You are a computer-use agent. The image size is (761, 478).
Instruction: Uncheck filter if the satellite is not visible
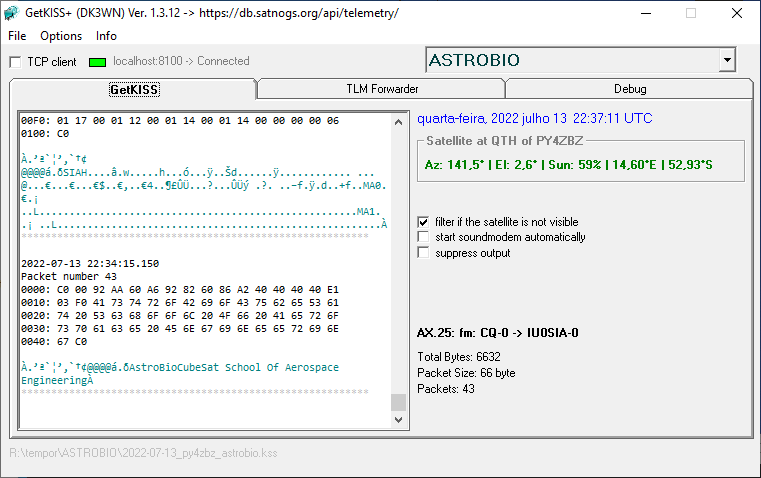click(423, 222)
